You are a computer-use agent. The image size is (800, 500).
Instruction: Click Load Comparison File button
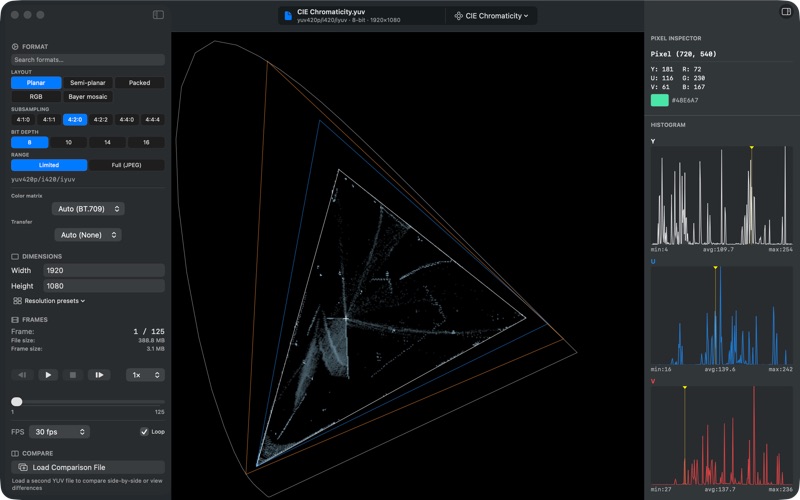(88, 467)
